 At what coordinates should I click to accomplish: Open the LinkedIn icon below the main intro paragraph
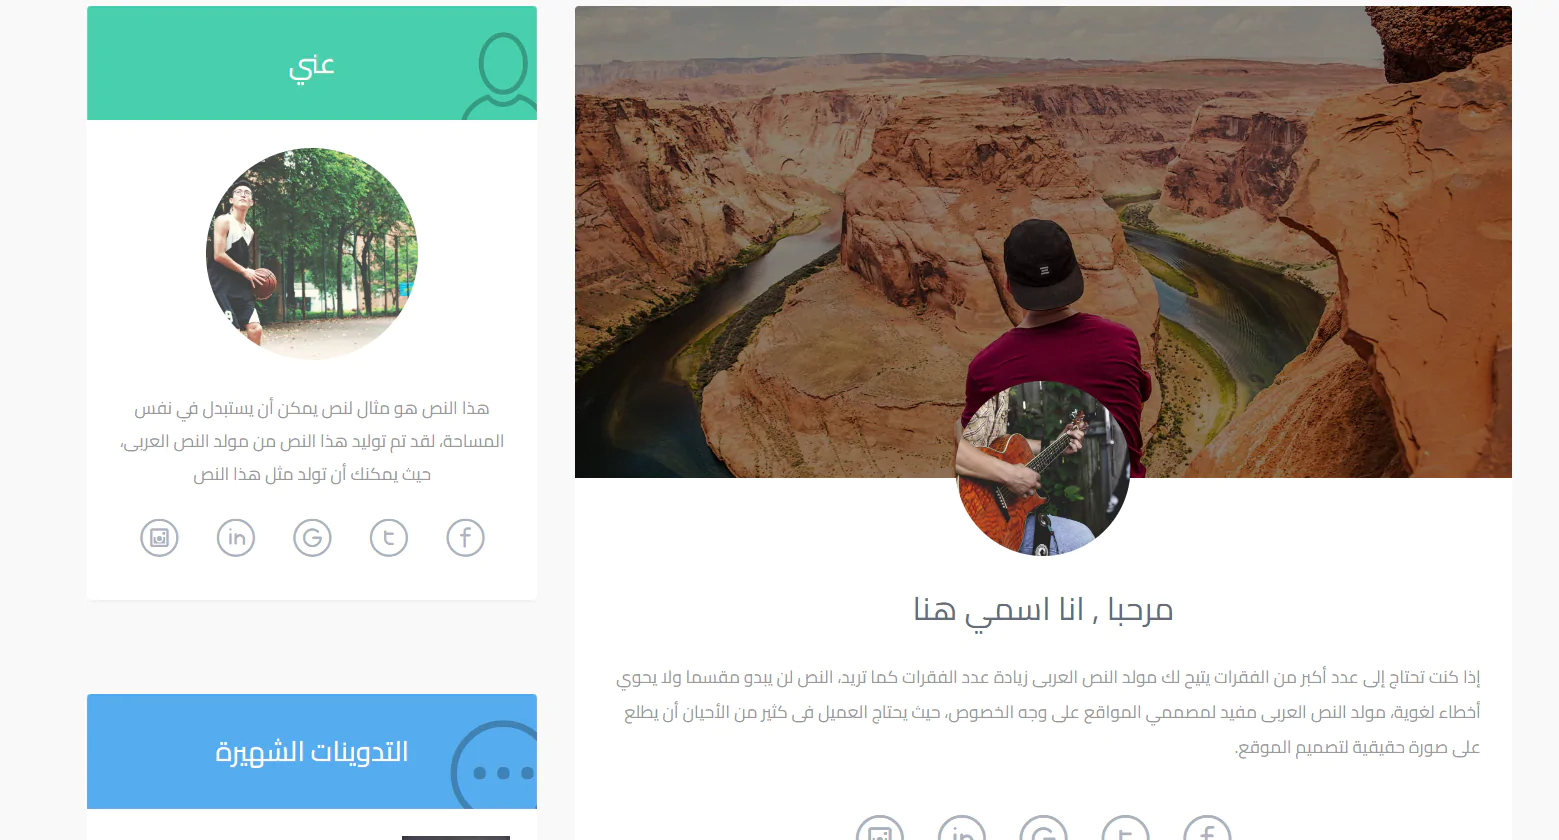tap(961, 829)
